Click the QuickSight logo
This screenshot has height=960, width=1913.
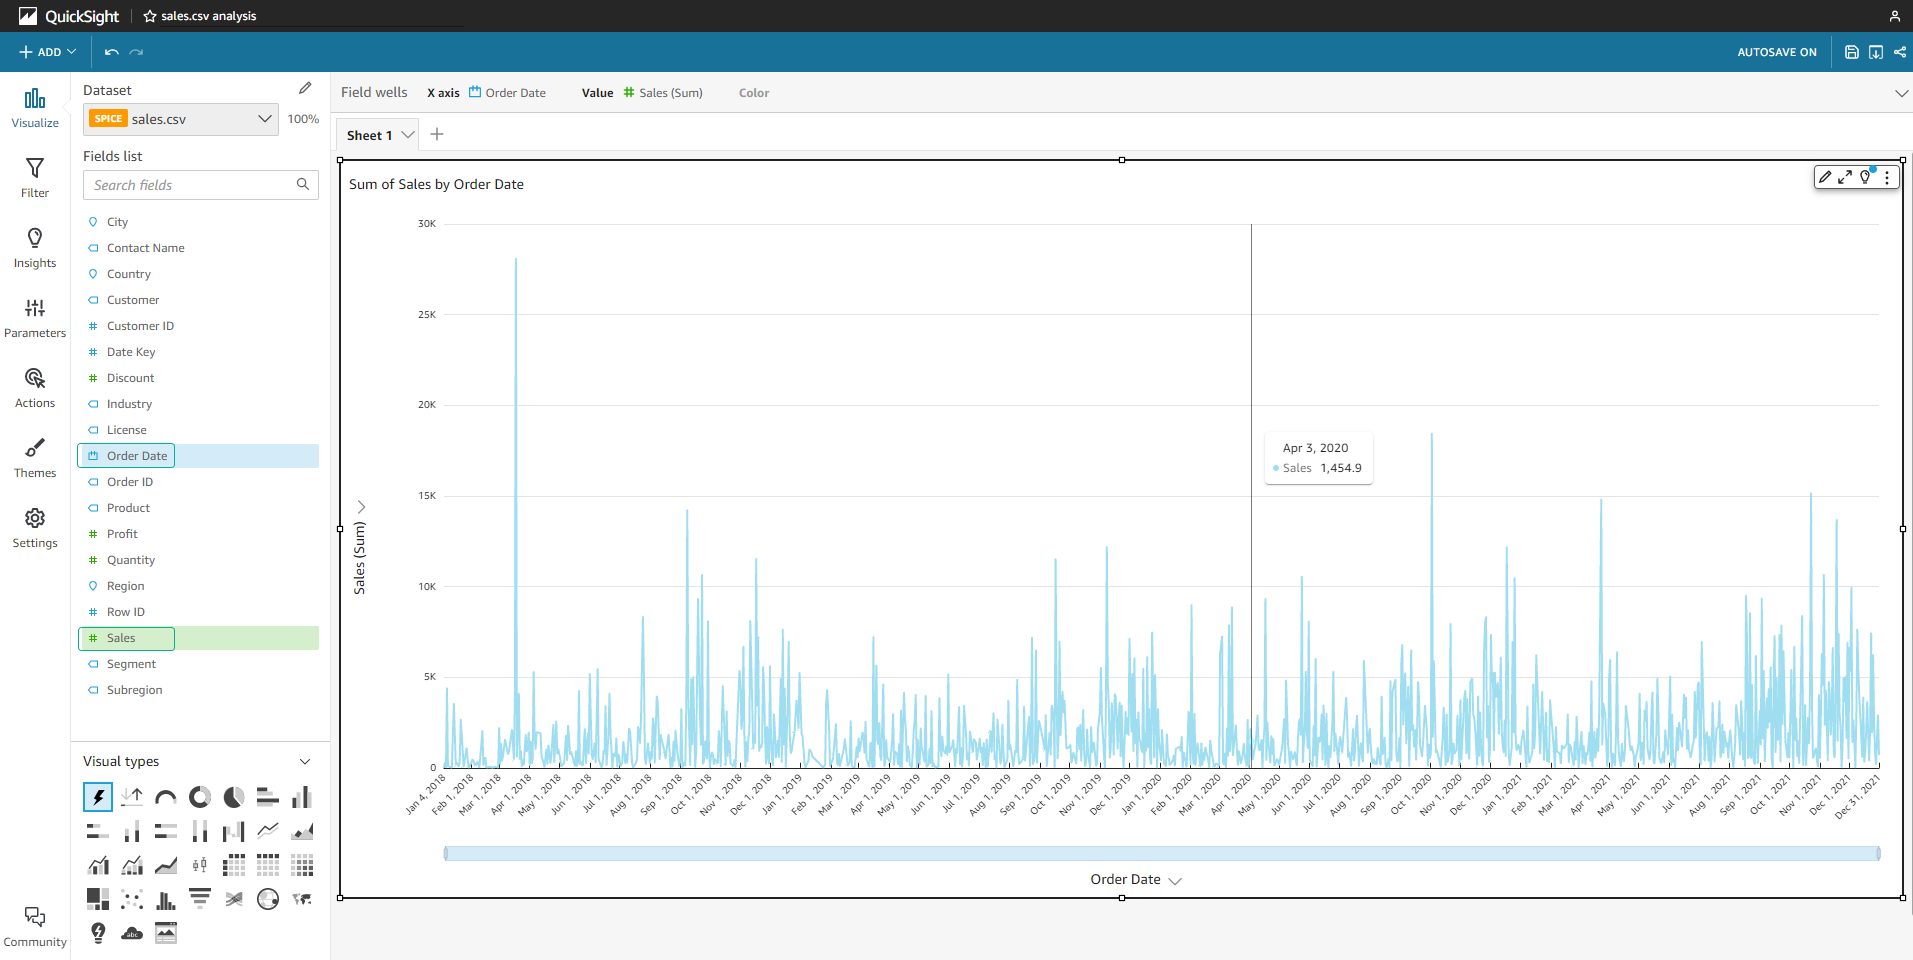coord(68,16)
